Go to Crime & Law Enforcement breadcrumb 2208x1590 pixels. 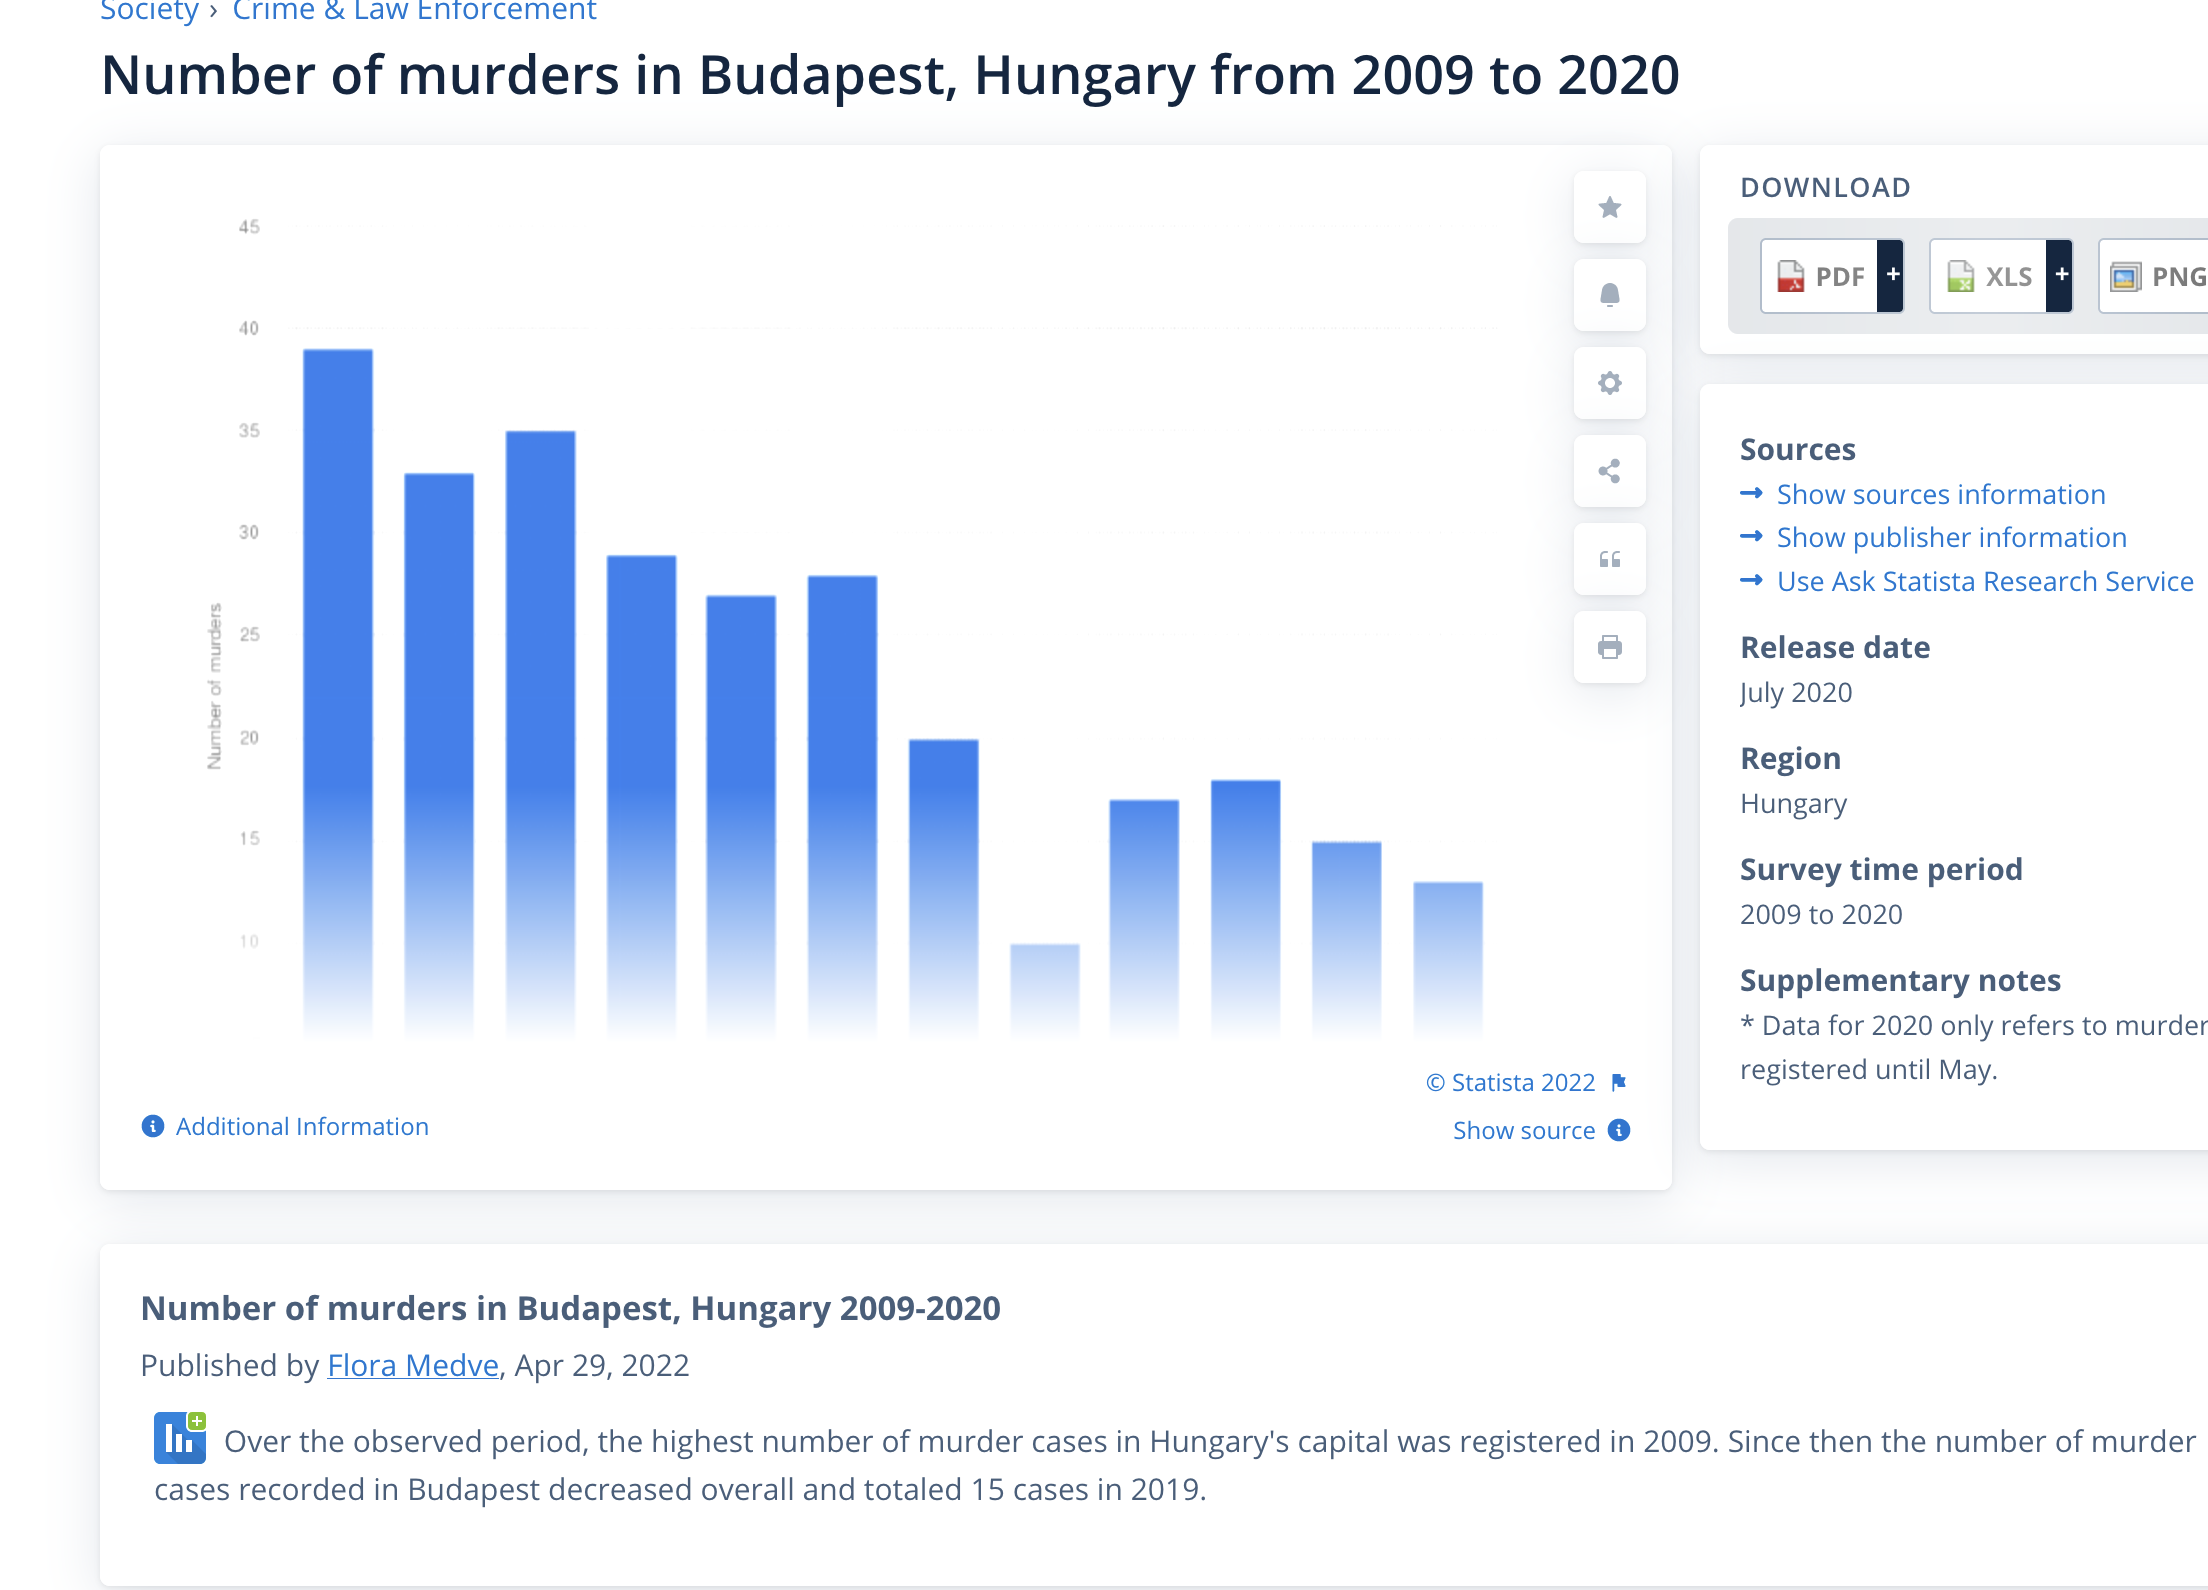click(414, 10)
